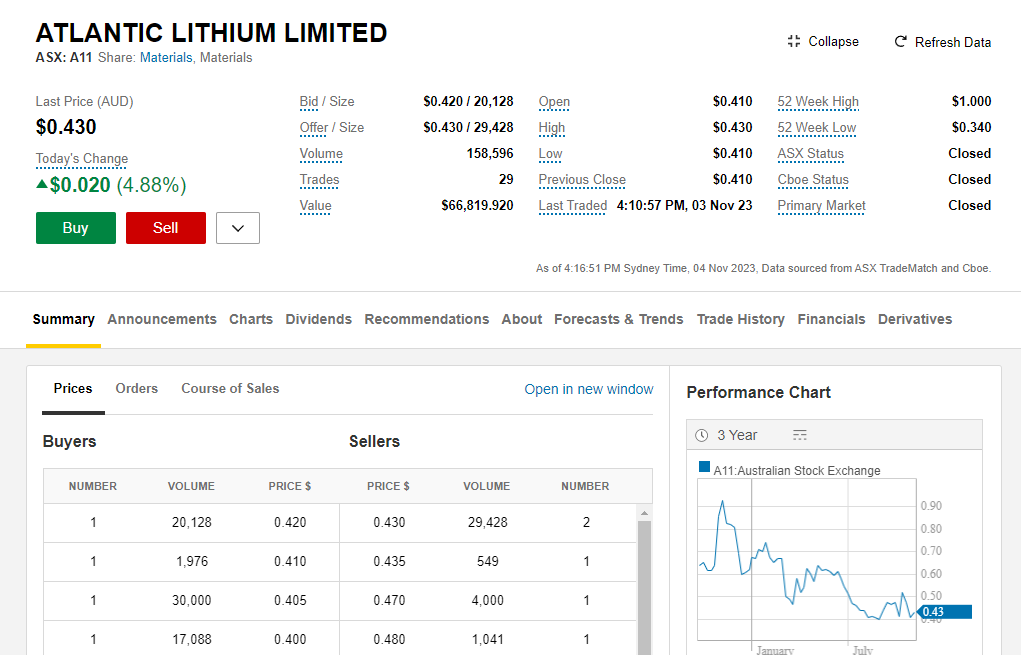Switch to the Derivatives tab
This screenshot has width=1021, height=655.
[915, 319]
